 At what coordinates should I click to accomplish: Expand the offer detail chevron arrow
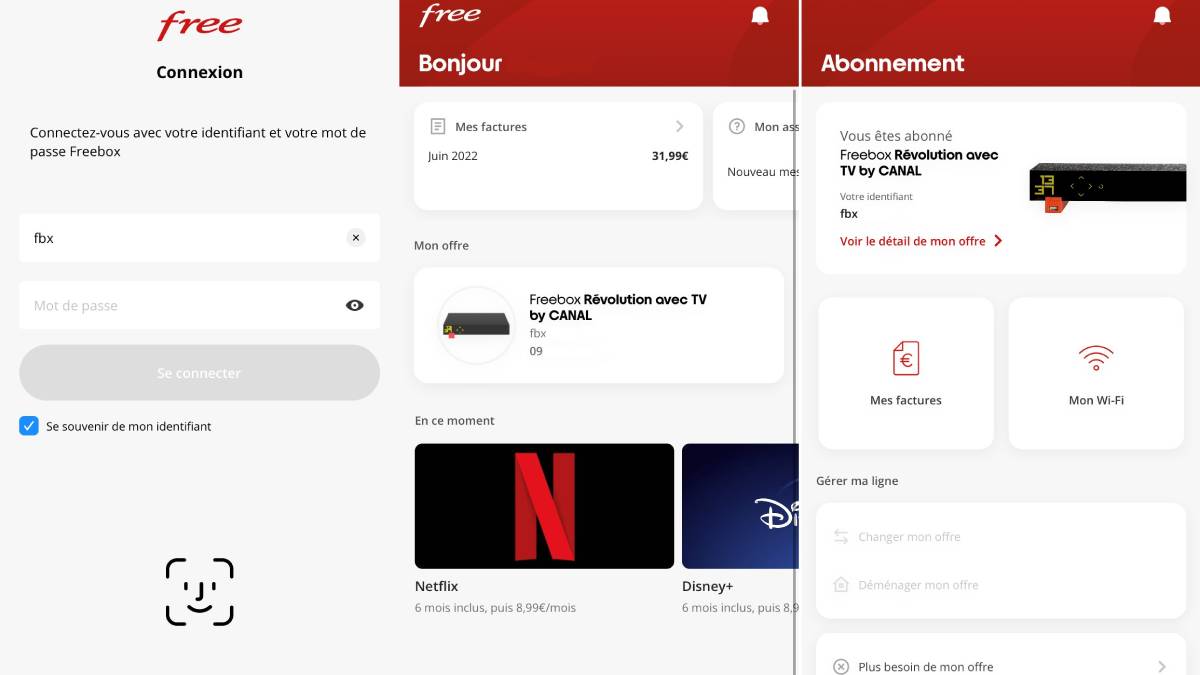(x=998, y=241)
